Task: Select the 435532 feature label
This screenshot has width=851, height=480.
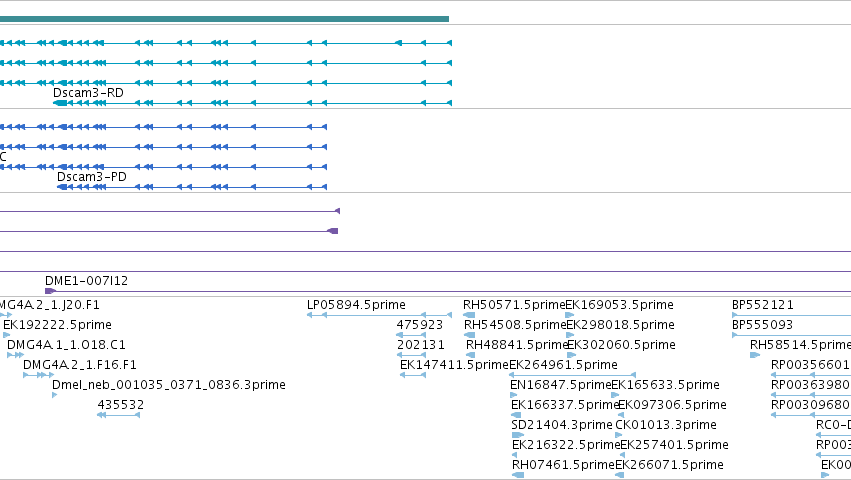Action: pyautogui.click(x=120, y=405)
